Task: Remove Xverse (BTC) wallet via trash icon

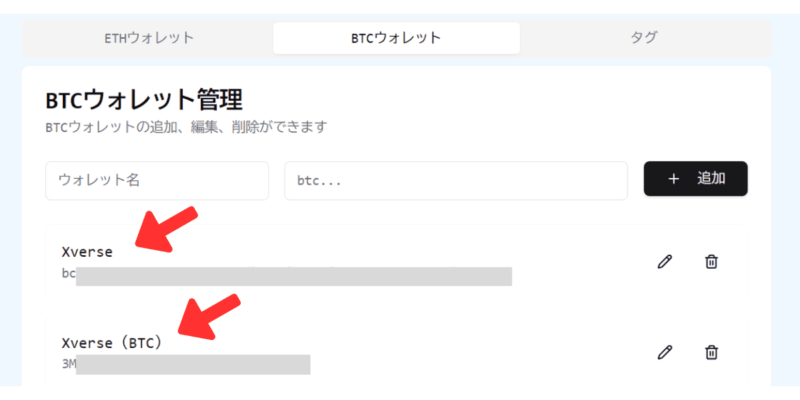Action: pos(711,353)
